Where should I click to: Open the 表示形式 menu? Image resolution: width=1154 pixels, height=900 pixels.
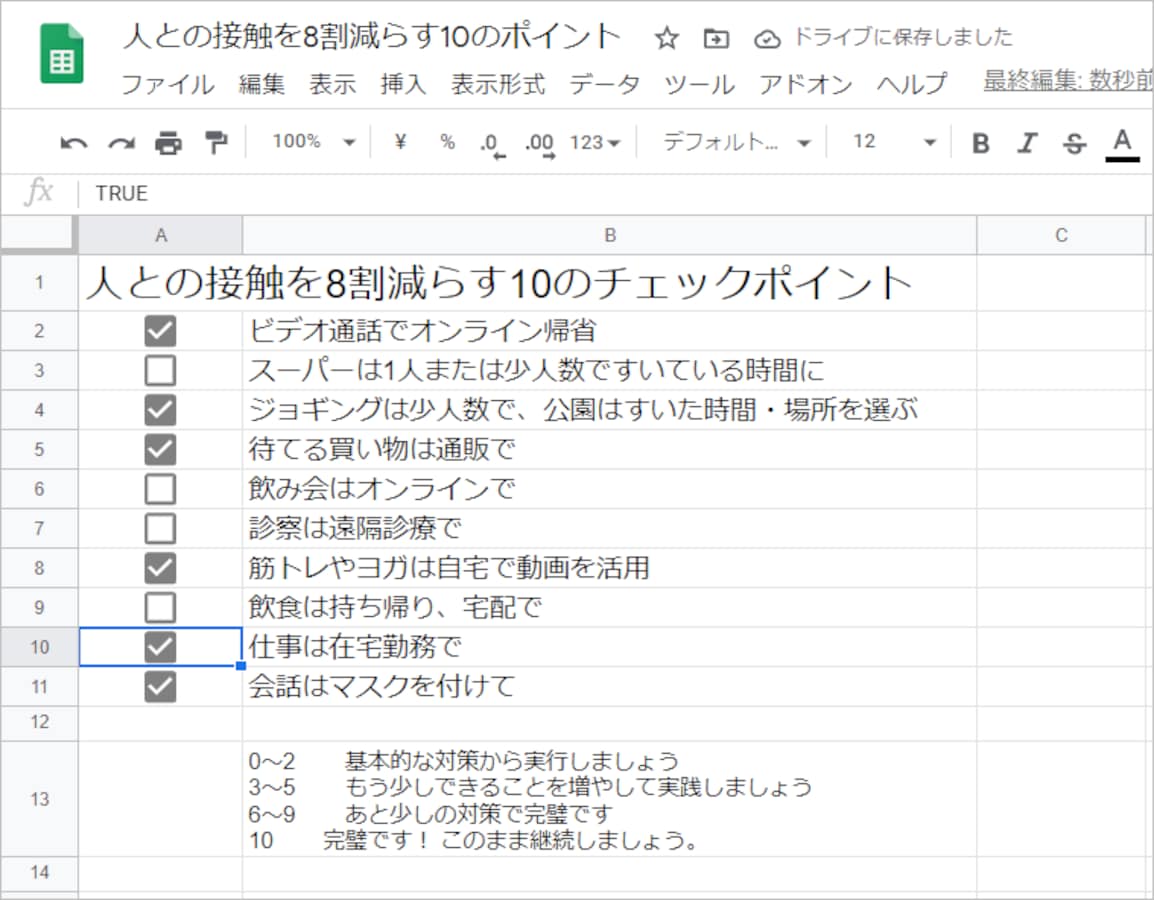(x=498, y=84)
